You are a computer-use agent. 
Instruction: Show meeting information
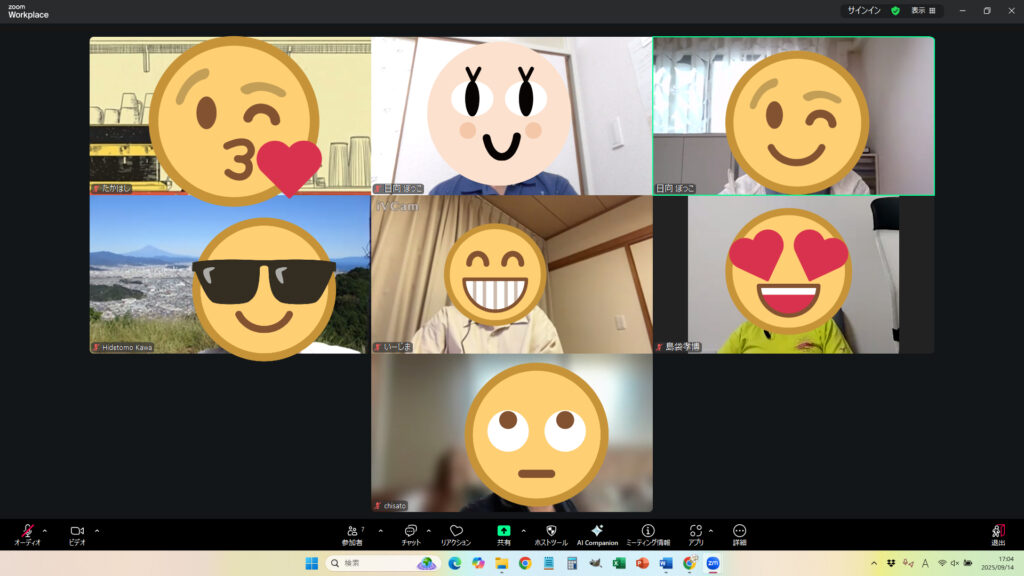pyautogui.click(x=648, y=531)
